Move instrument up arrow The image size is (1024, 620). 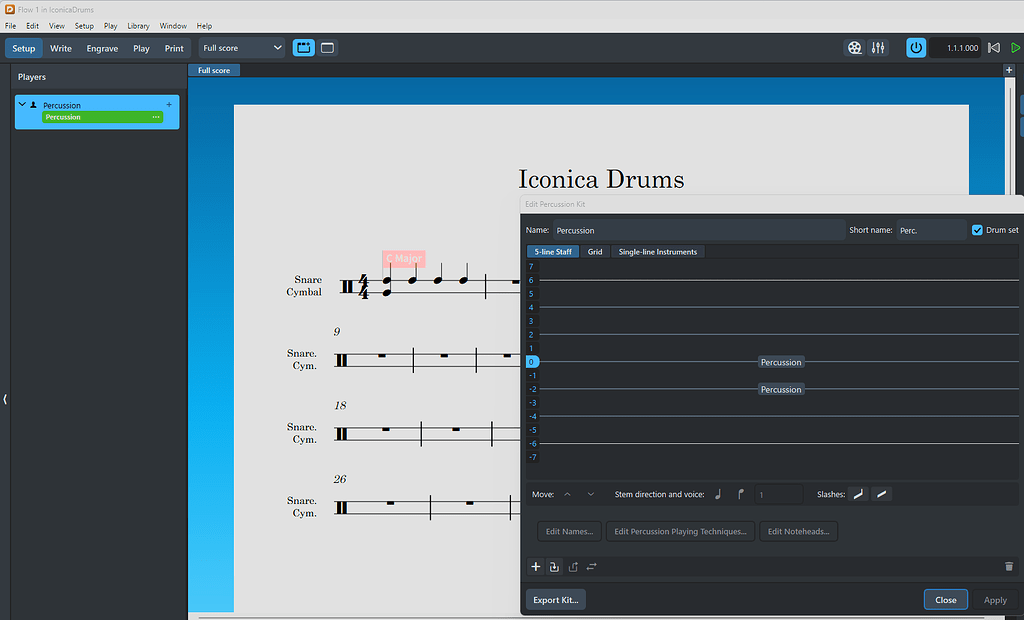pyautogui.click(x=568, y=495)
